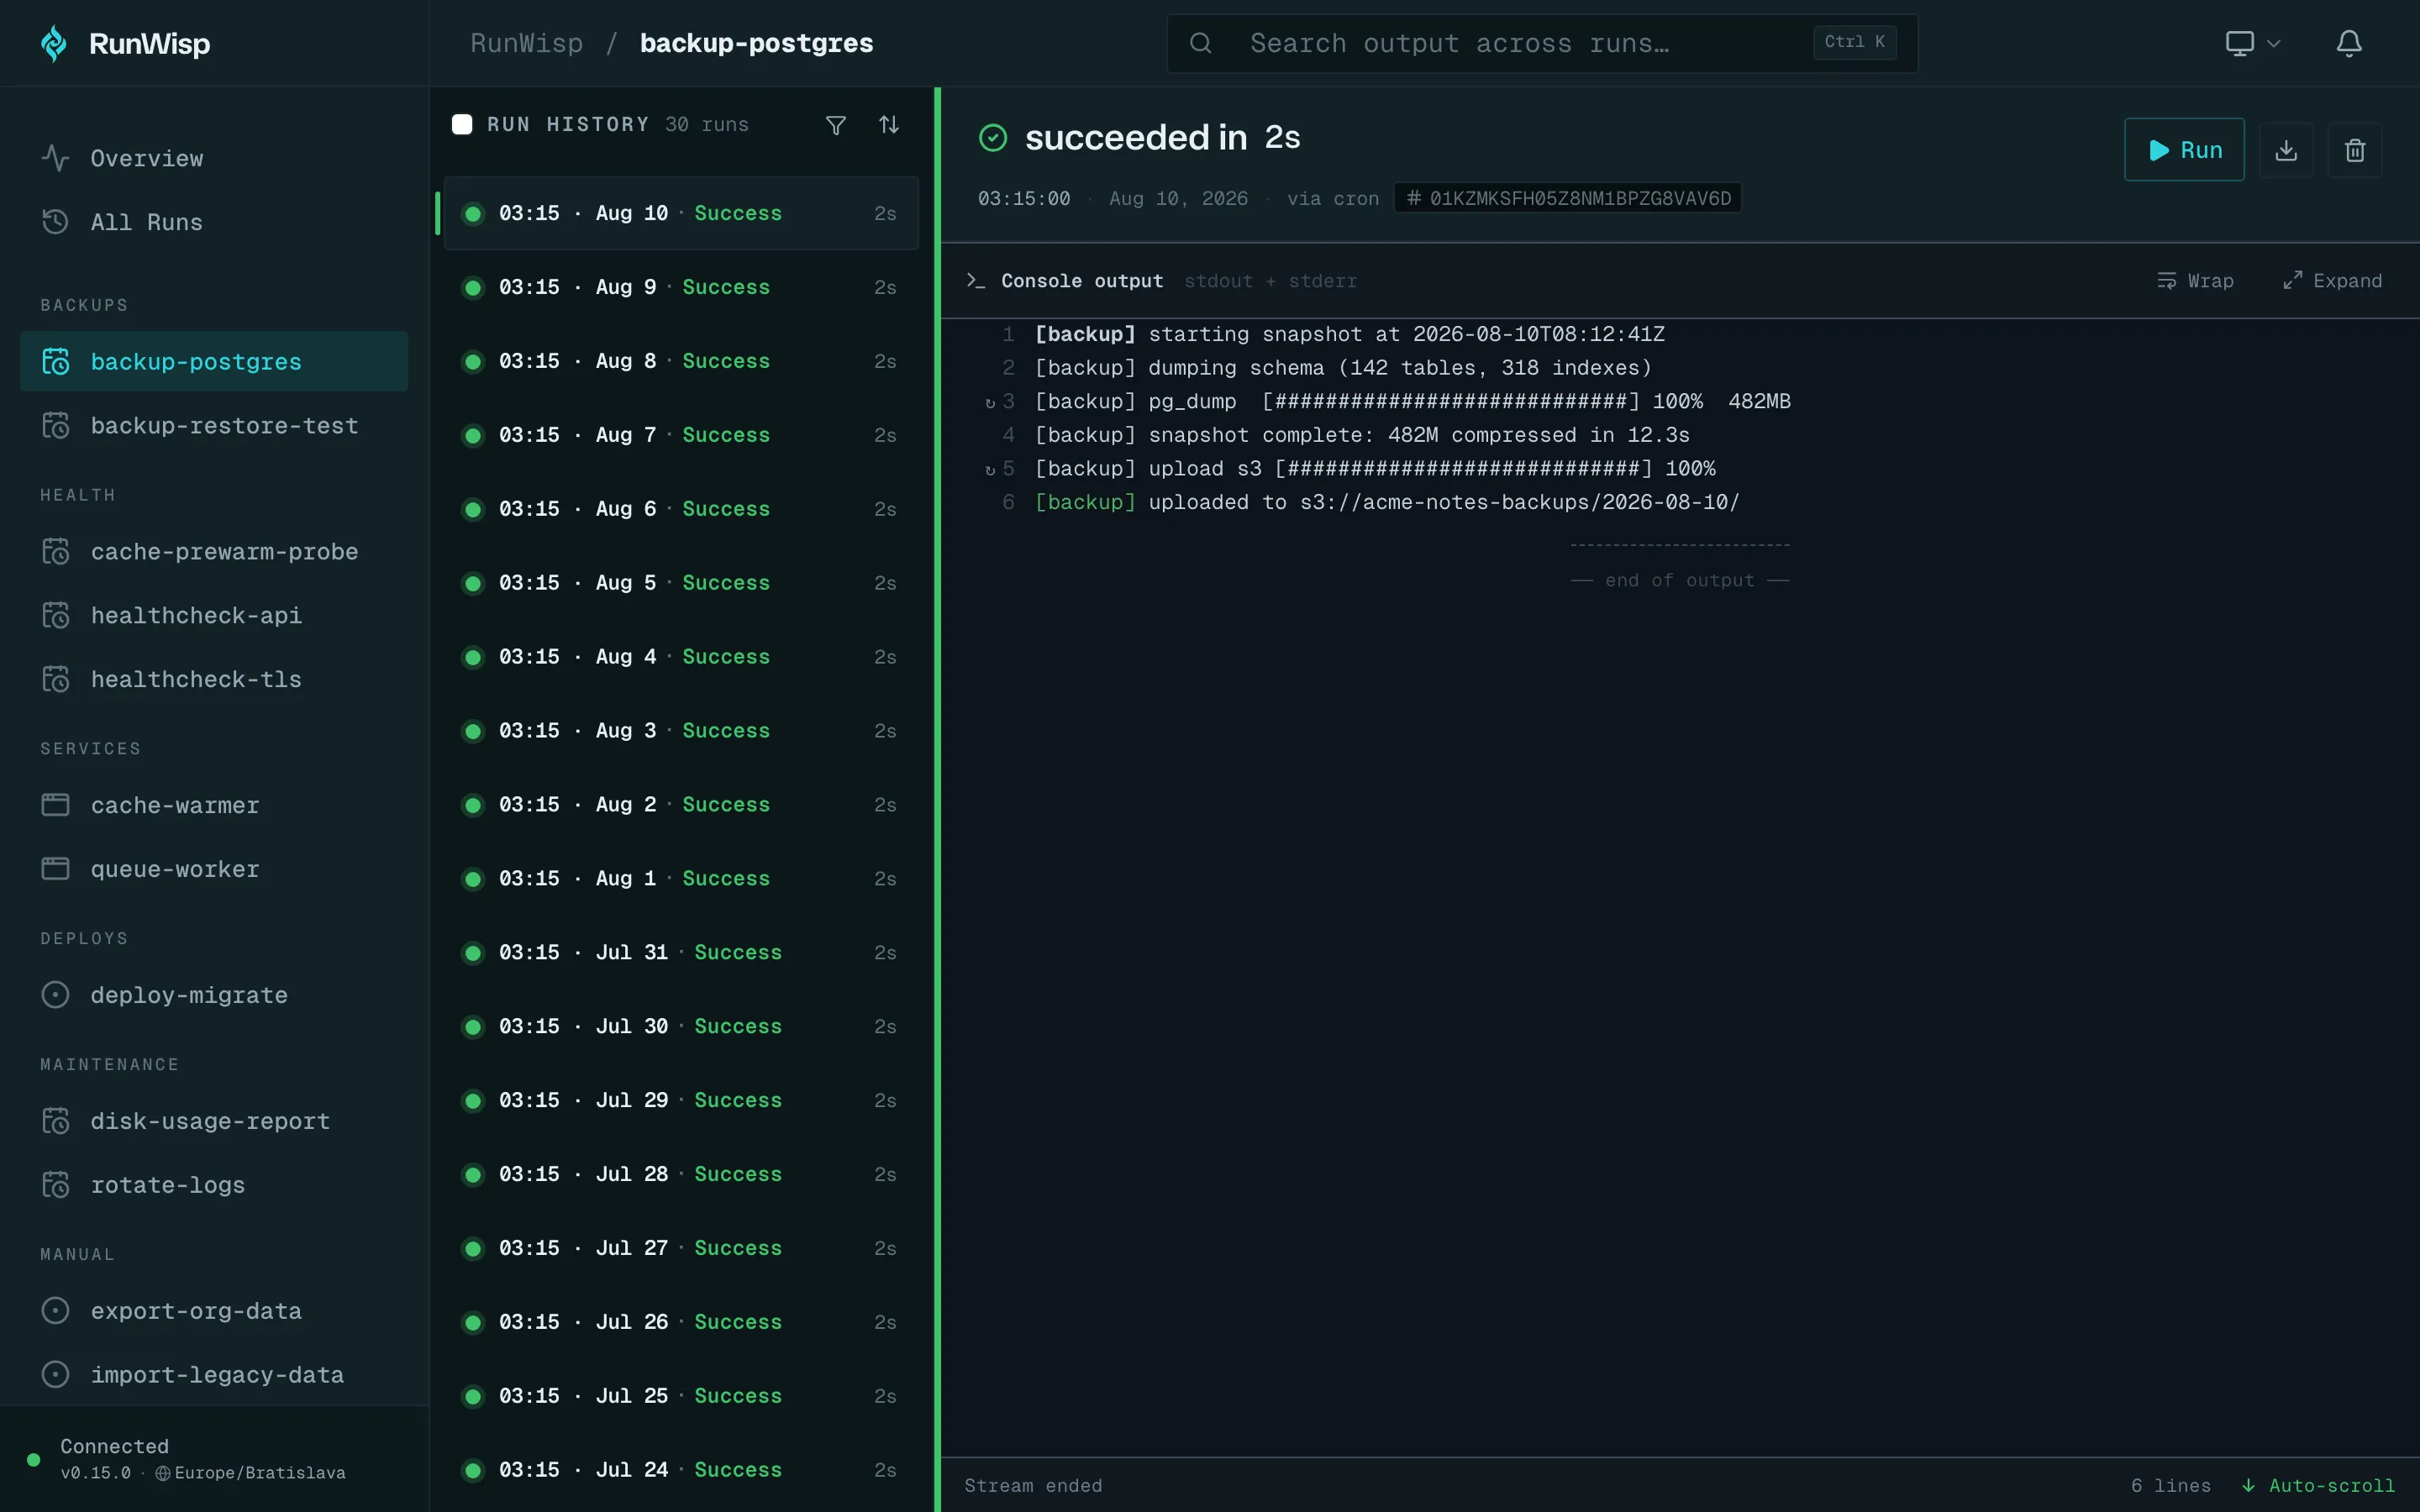Select the Jul 24 run
Viewport: 2420px width, 1512px height.
(x=681, y=1471)
